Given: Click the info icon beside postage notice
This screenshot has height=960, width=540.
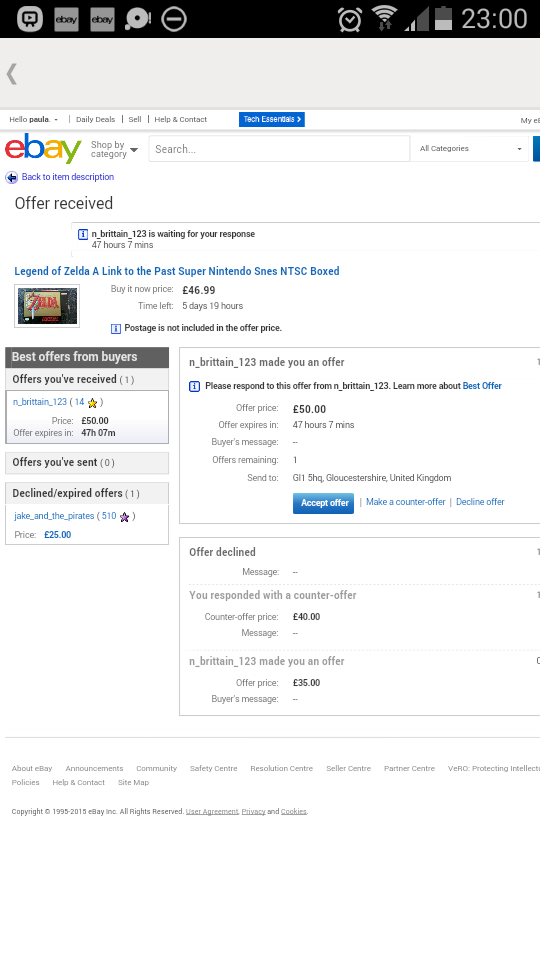Looking at the screenshot, I should pyautogui.click(x=116, y=329).
